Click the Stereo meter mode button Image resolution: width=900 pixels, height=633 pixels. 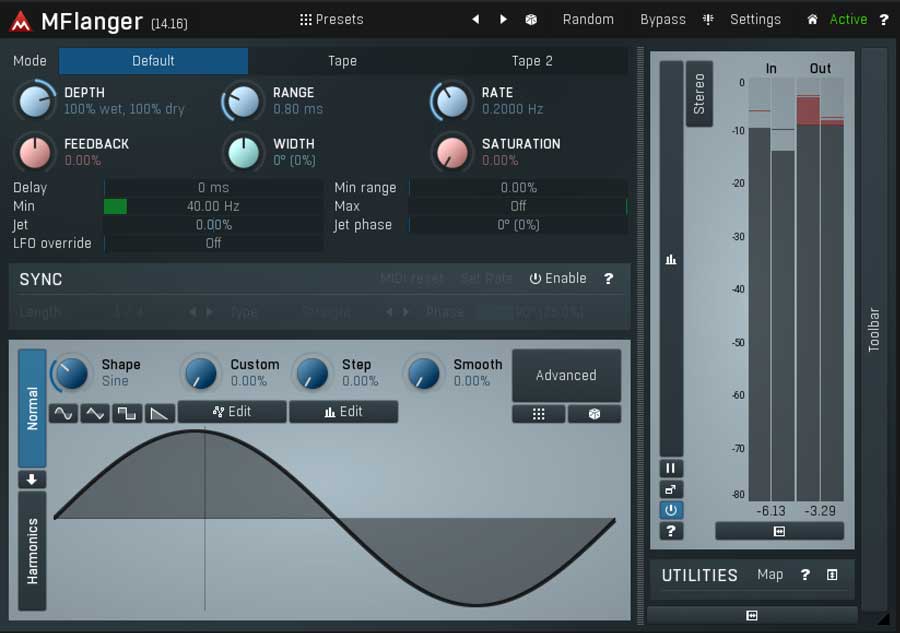(699, 94)
